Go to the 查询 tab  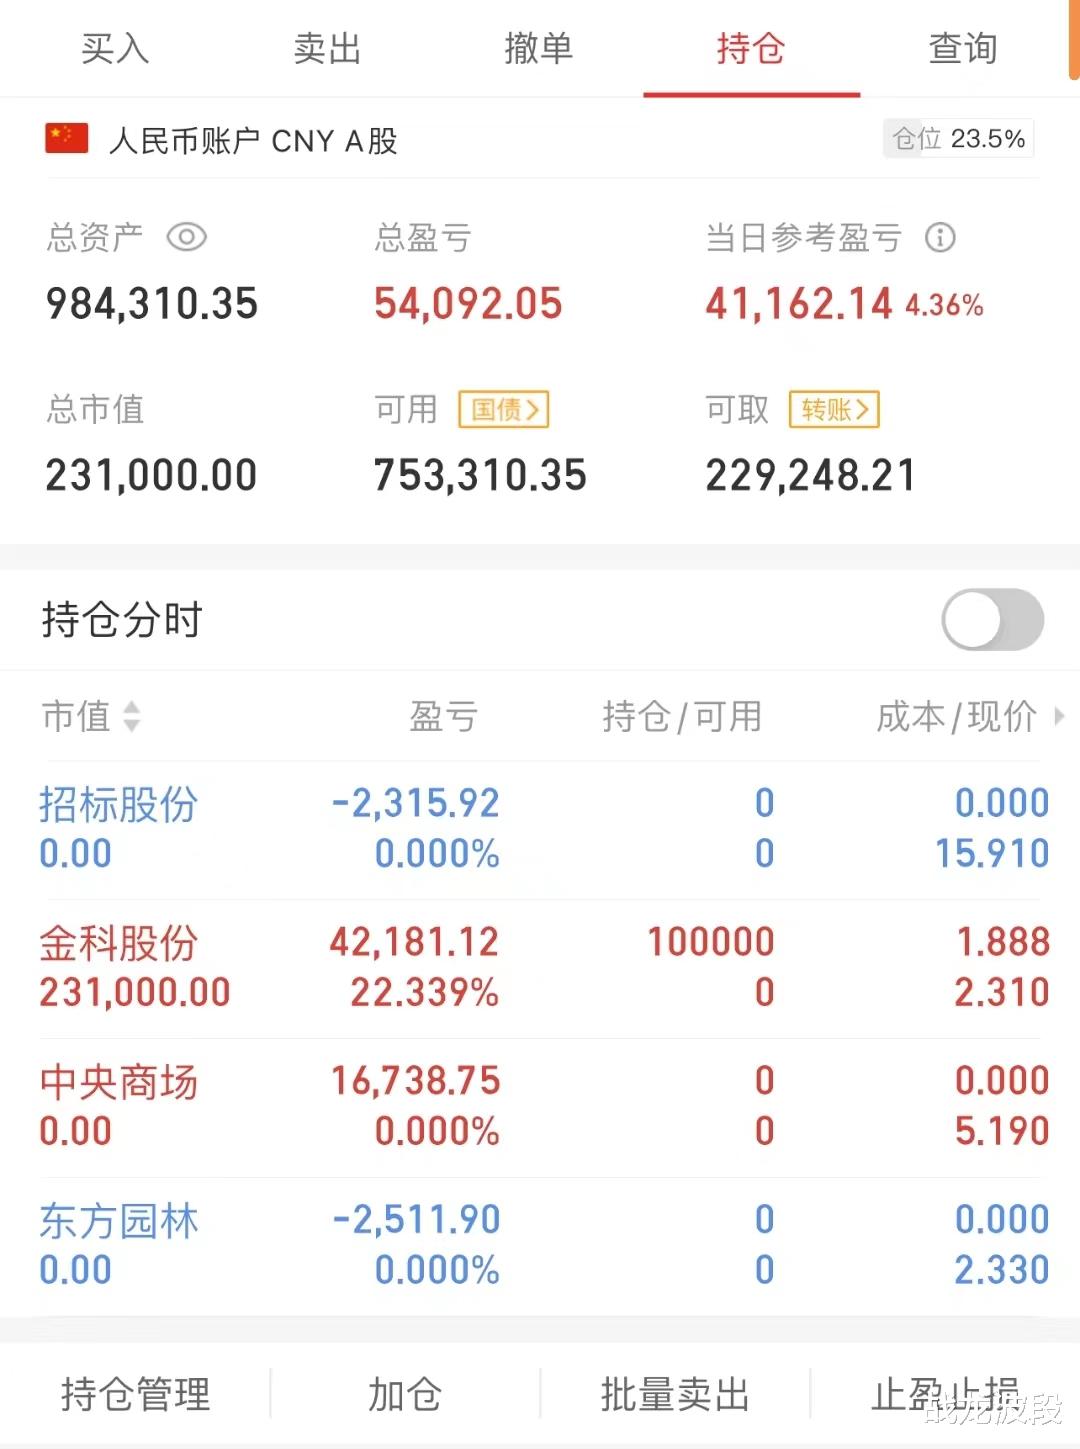click(962, 48)
